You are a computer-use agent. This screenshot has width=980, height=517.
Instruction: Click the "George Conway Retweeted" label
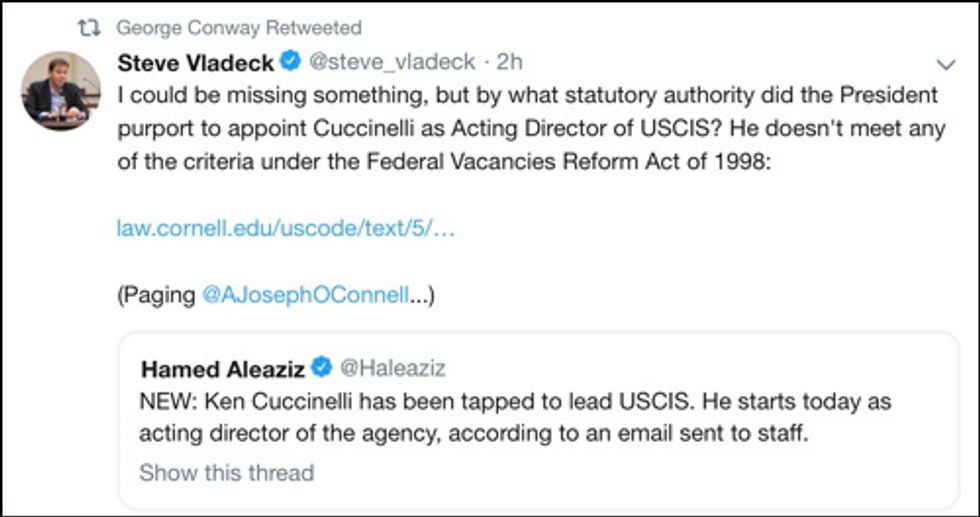pos(239,27)
